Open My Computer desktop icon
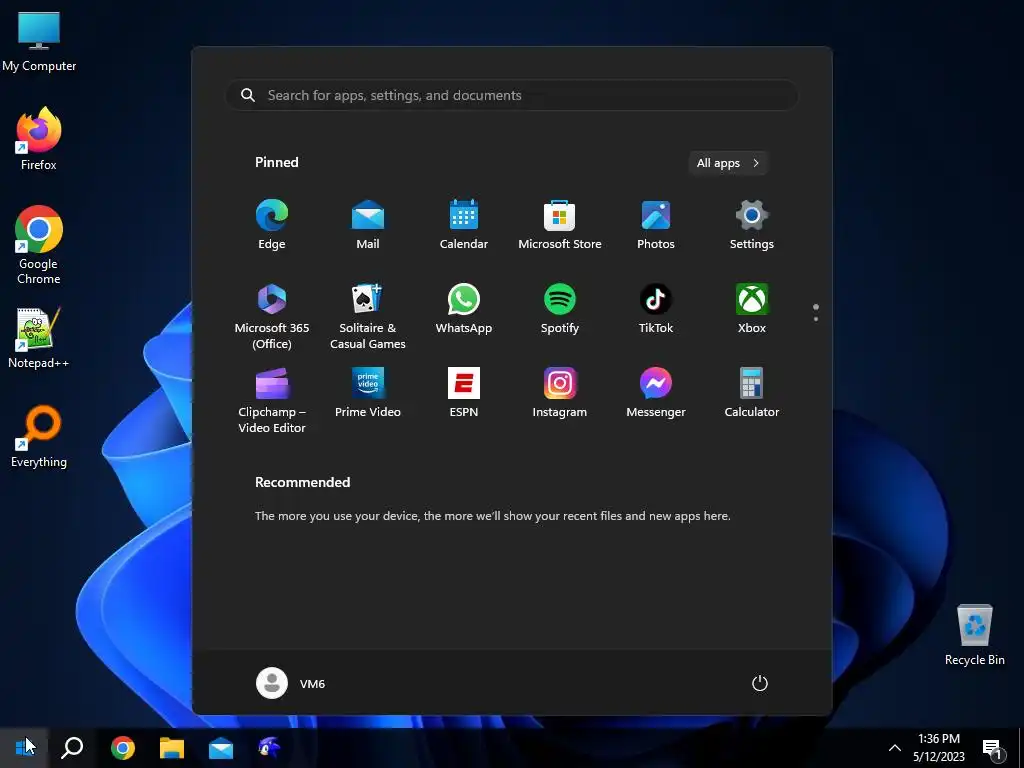1024x768 pixels. (39, 42)
